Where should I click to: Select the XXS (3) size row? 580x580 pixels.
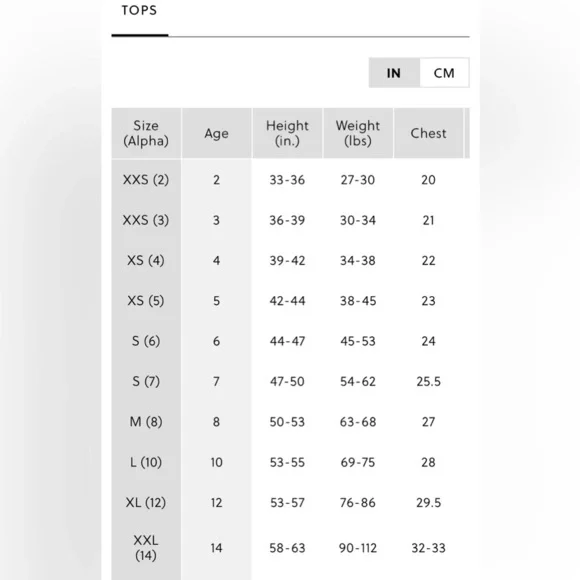pos(290,220)
